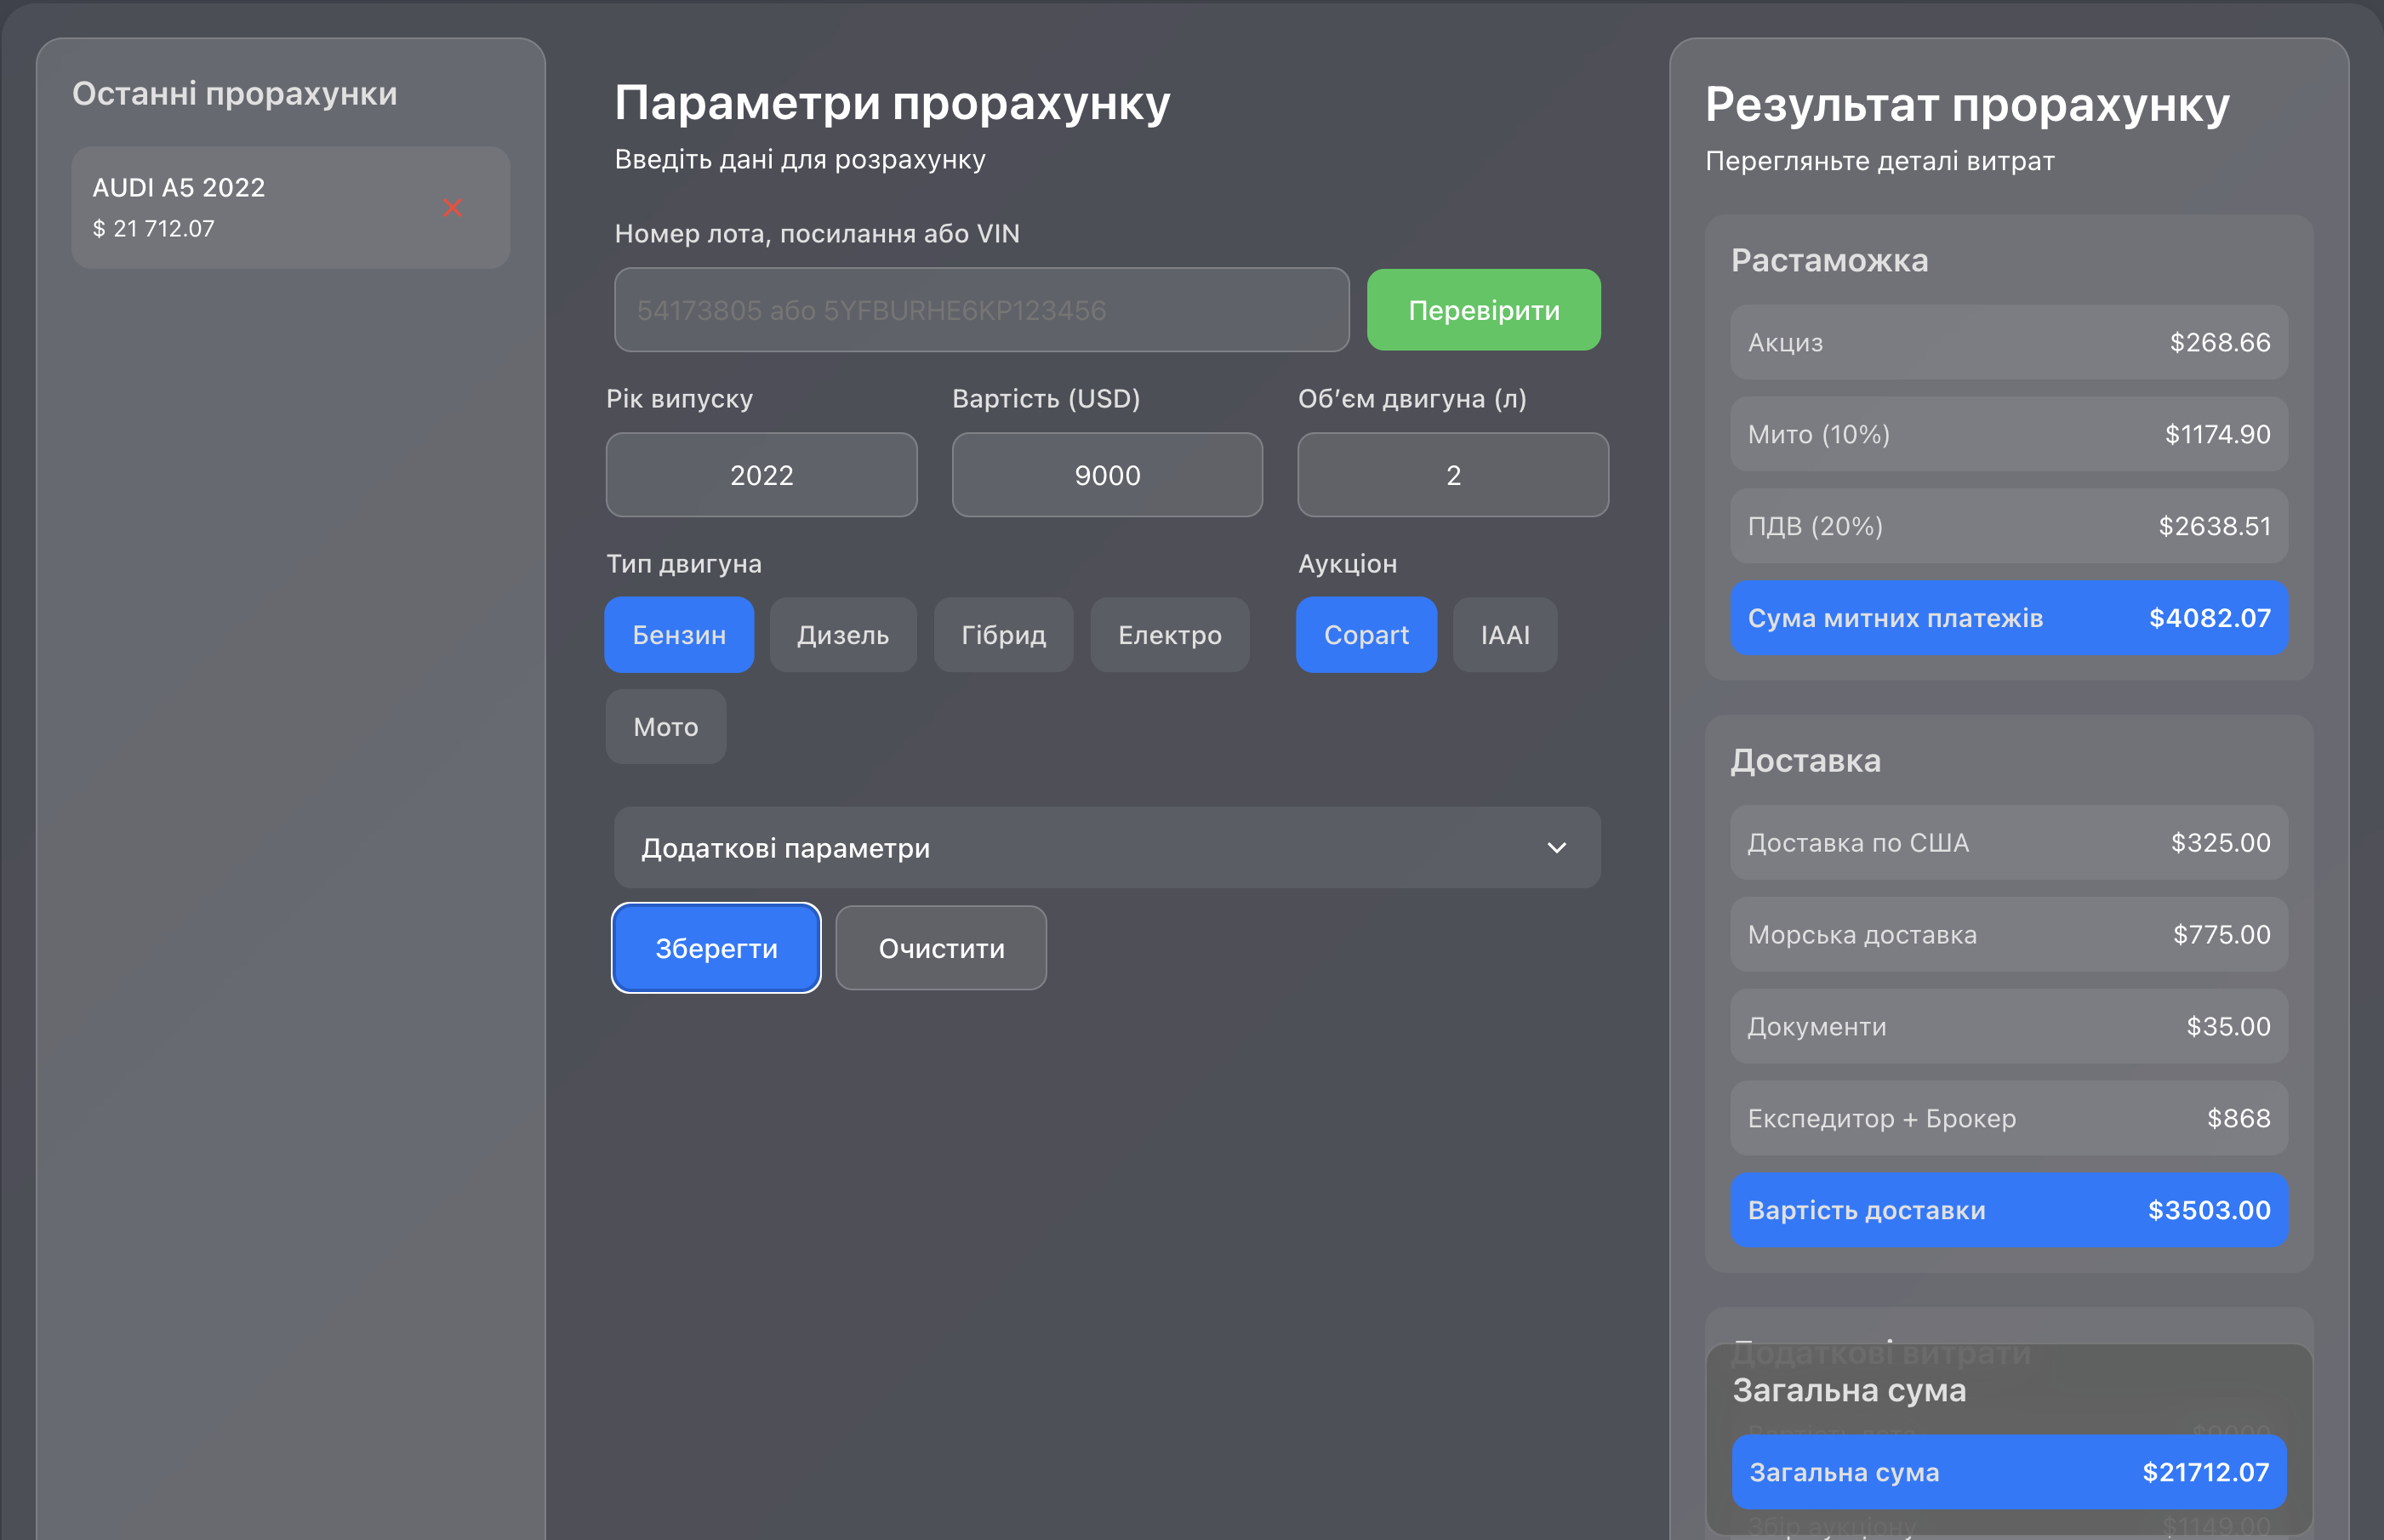Click the Загальна сума total row
2384x1540 pixels.
click(x=2008, y=1472)
